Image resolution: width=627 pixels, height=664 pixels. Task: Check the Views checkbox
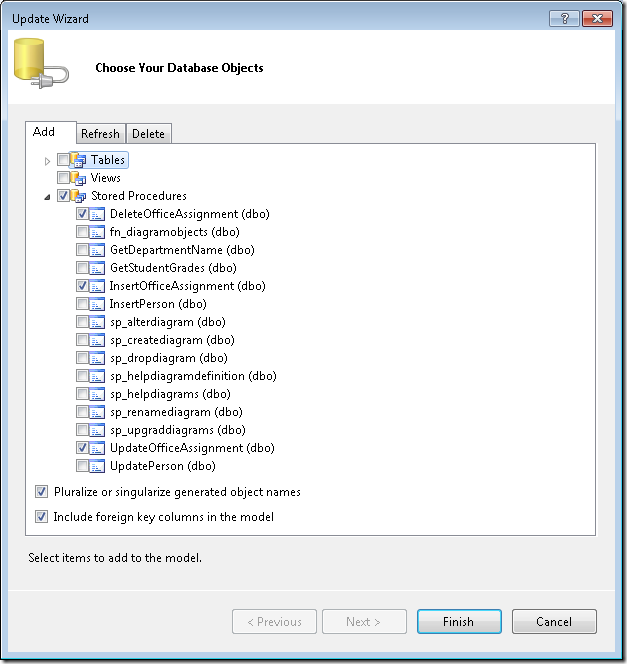[x=63, y=177]
